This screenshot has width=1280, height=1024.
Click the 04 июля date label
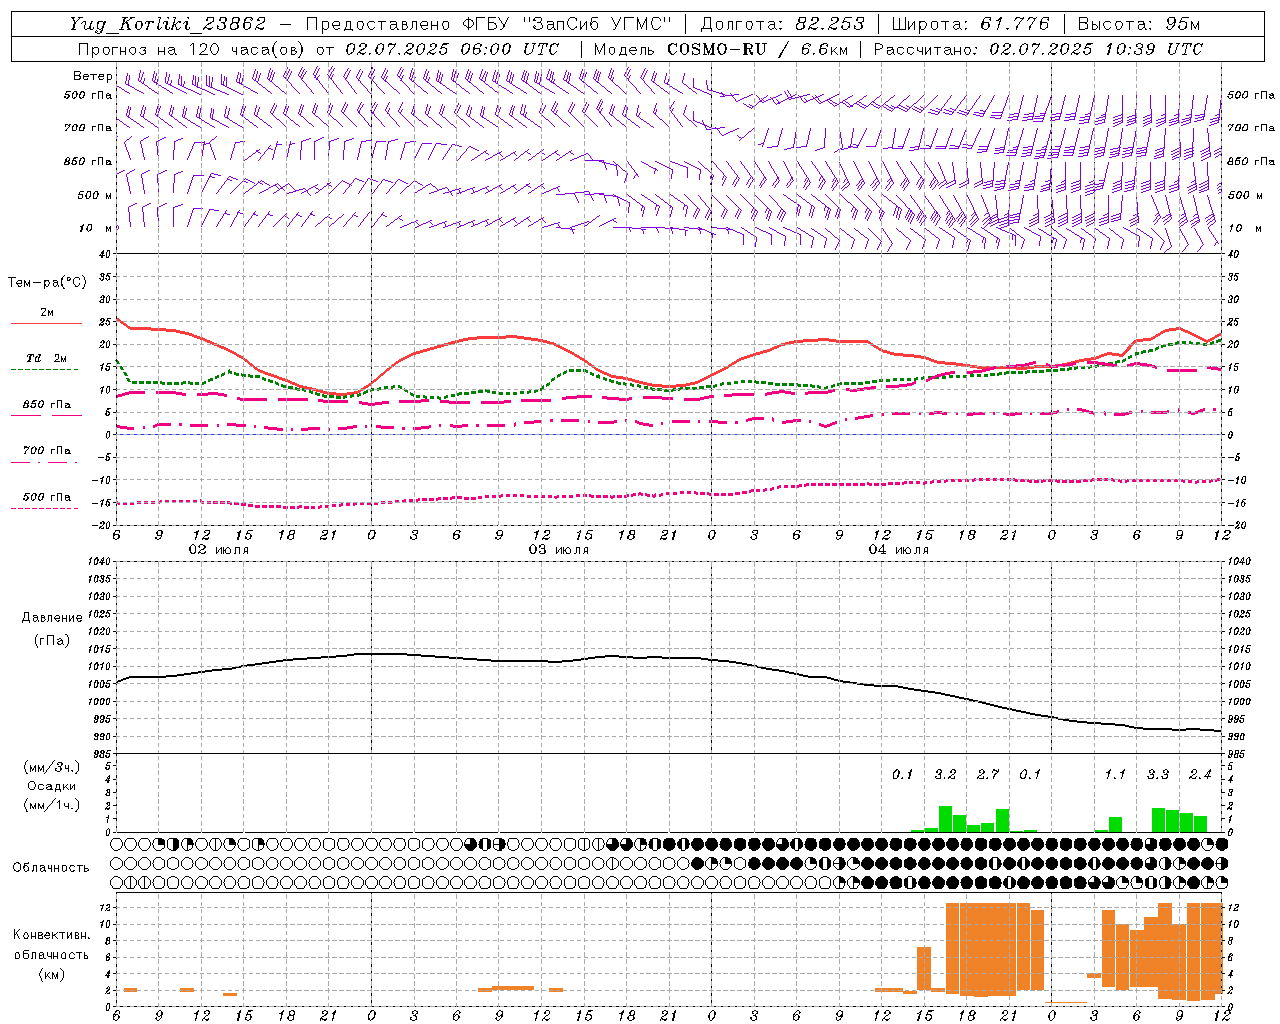(x=899, y=550)
